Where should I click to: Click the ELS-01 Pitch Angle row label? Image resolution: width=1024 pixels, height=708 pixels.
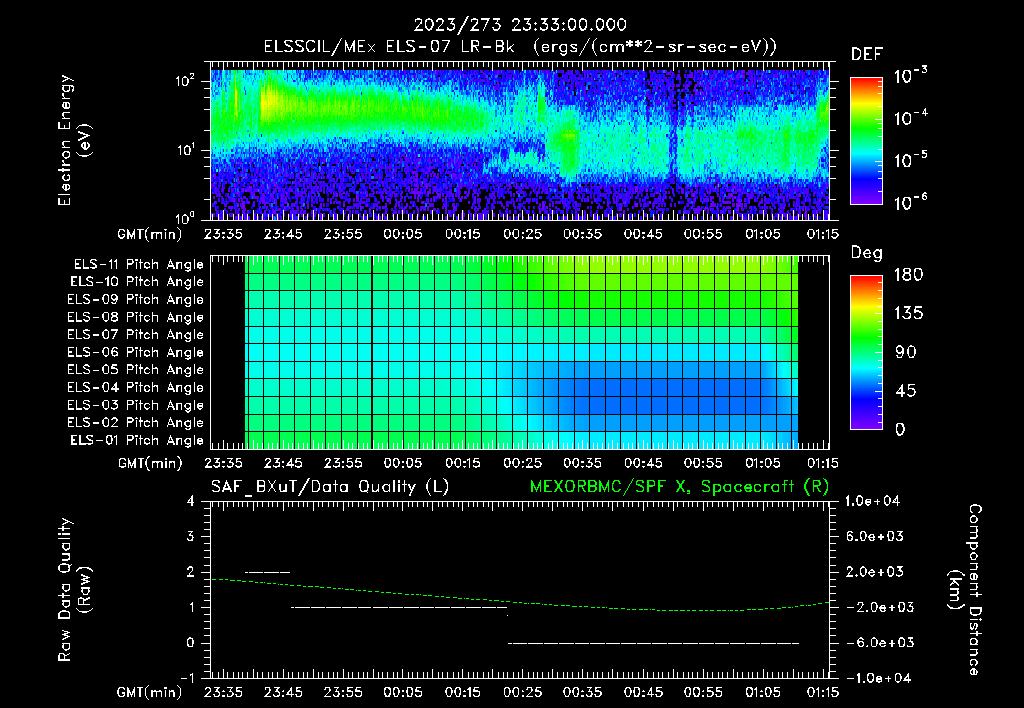click(x=137, y=441)
